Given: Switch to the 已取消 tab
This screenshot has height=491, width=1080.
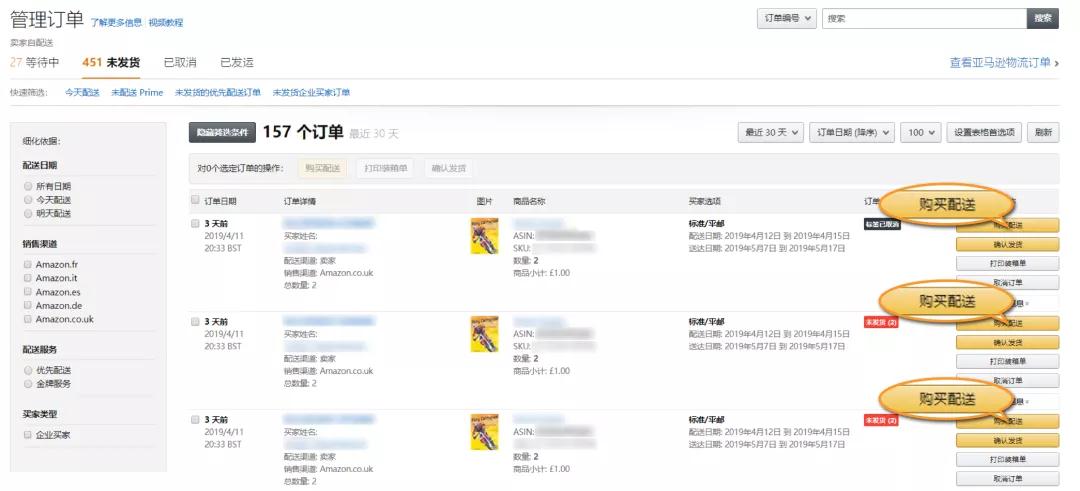Looking at the screenshot, I should [180, 63].
